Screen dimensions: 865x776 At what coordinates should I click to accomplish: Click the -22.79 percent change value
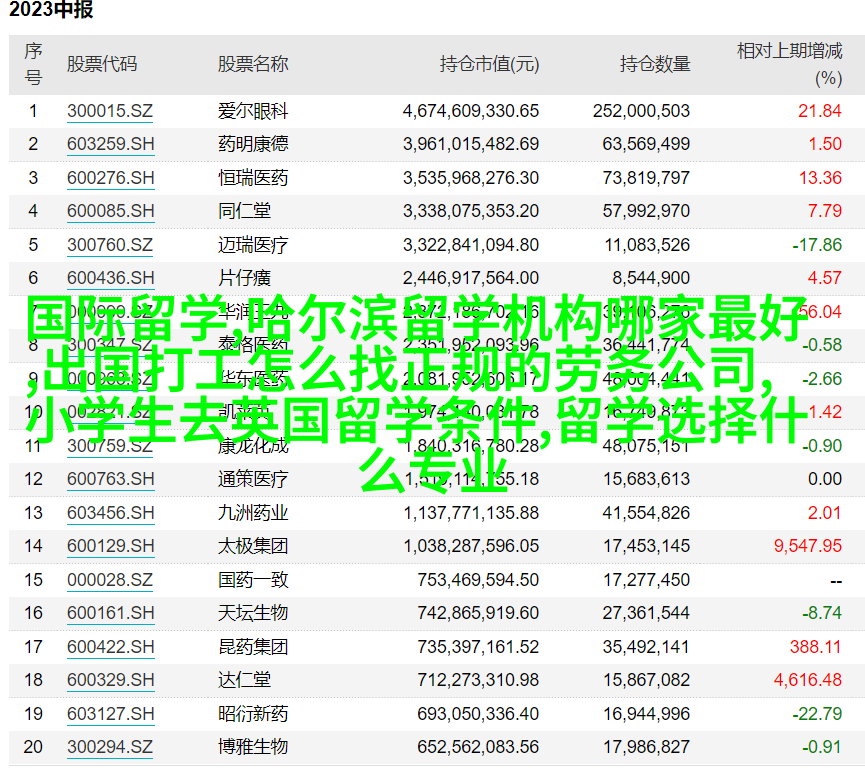coord(817,714)
